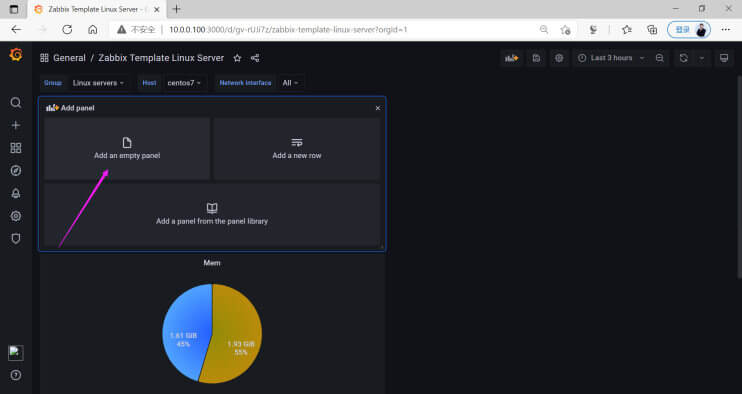Open browser settings and more menu
Image resolution: width=742 pixels, height=394 pixels.
click(x=725, y=29)
